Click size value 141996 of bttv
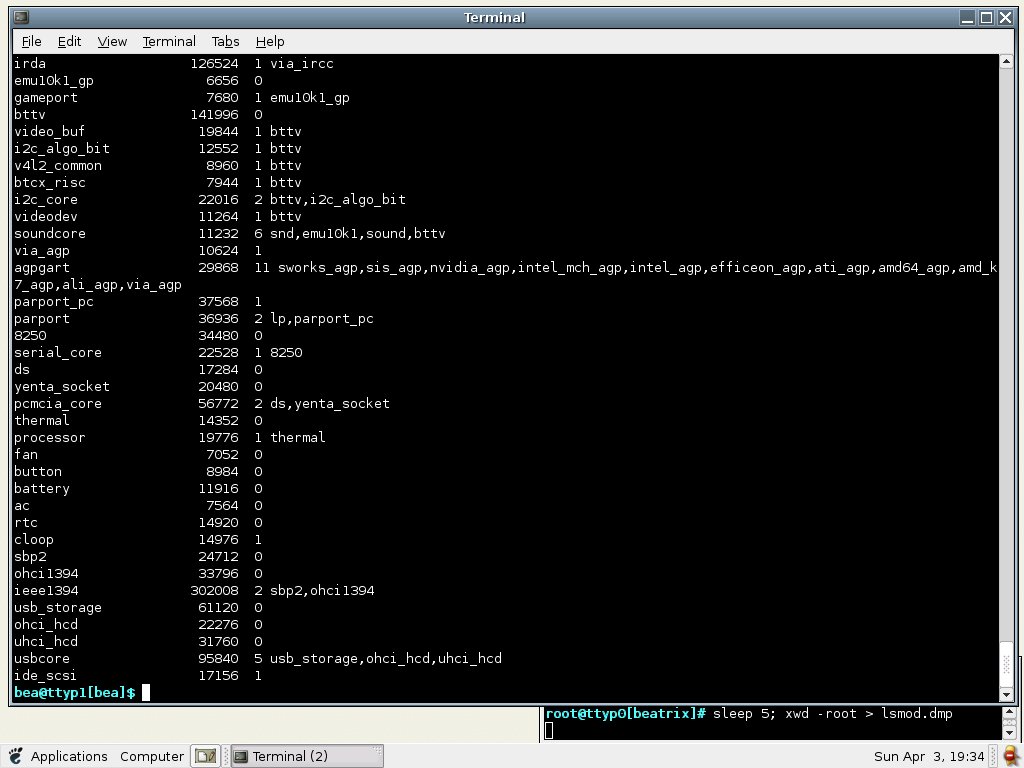This screenshot has height=768, width=1024. pos(214,115)
